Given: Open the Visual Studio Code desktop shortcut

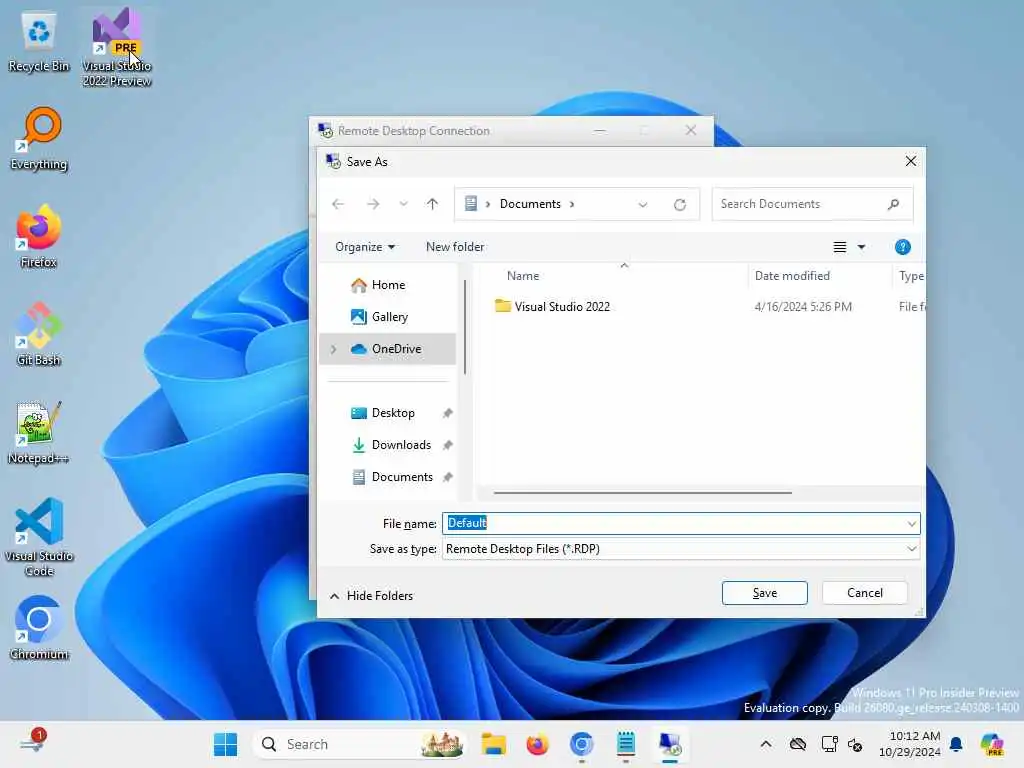Looking at the screenshot, I should click(39, 537).
